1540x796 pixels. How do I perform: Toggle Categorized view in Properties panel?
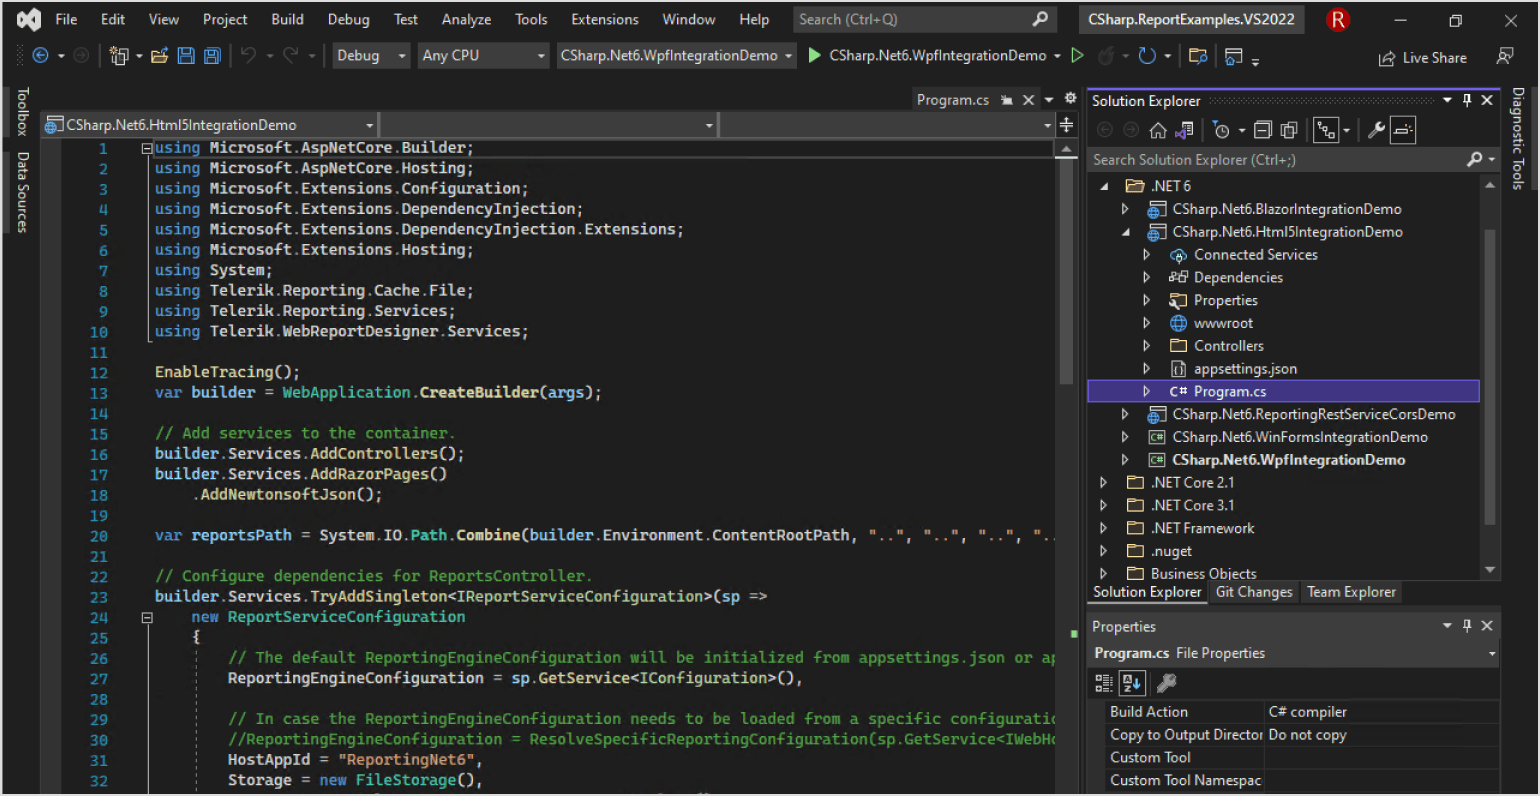(x=1104, y=683)
